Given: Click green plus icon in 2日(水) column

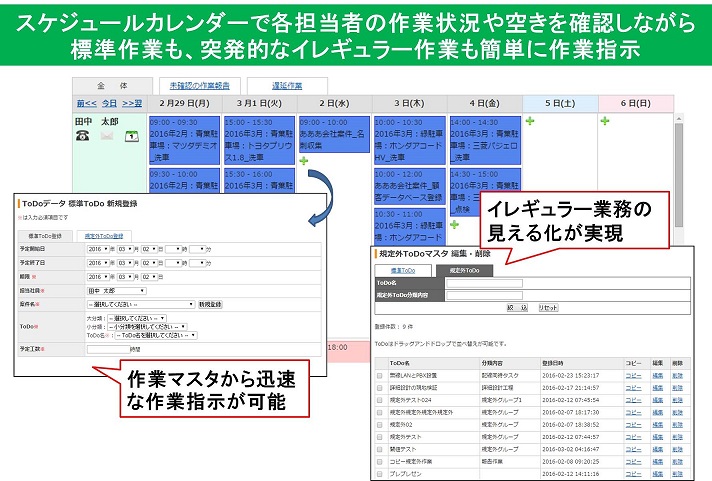Looking at the screenshot, I should click(x=304, y=160).
